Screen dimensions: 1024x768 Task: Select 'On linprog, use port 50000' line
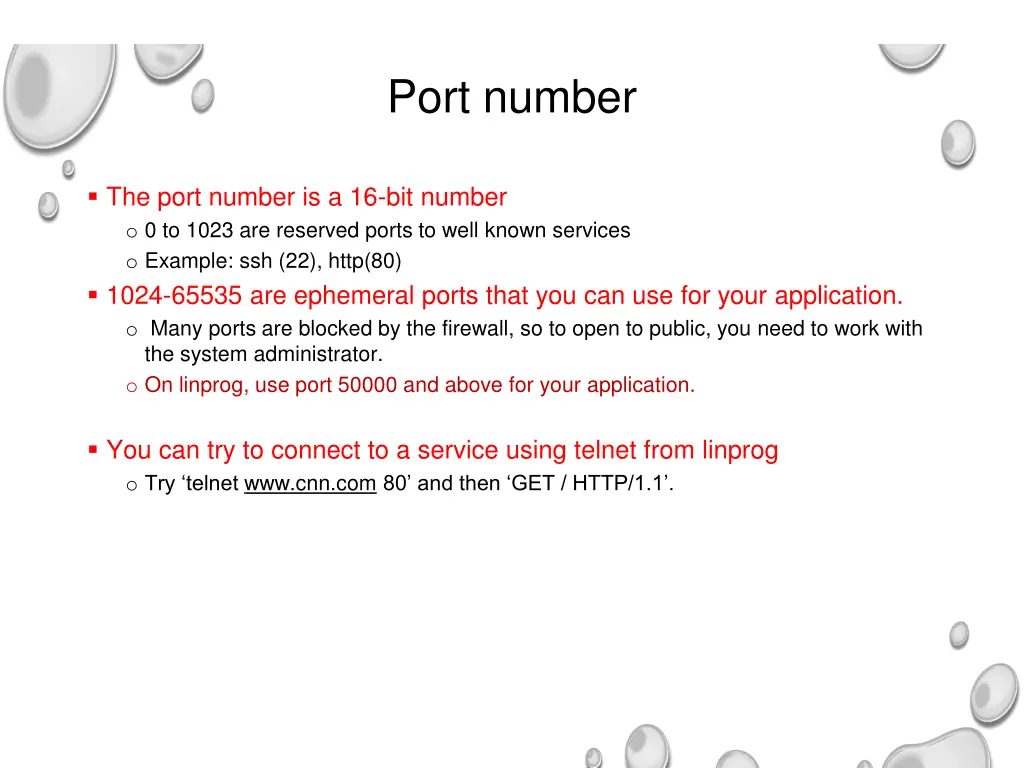[419, 385]
